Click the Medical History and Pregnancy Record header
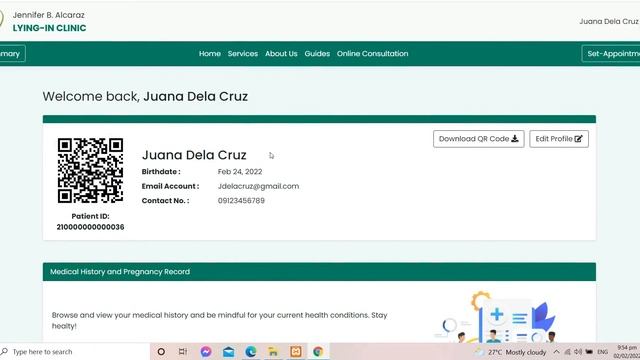Image resolution: width=640 pixels, height=360 pixels. pyautogui.click(x=319, y=272)
